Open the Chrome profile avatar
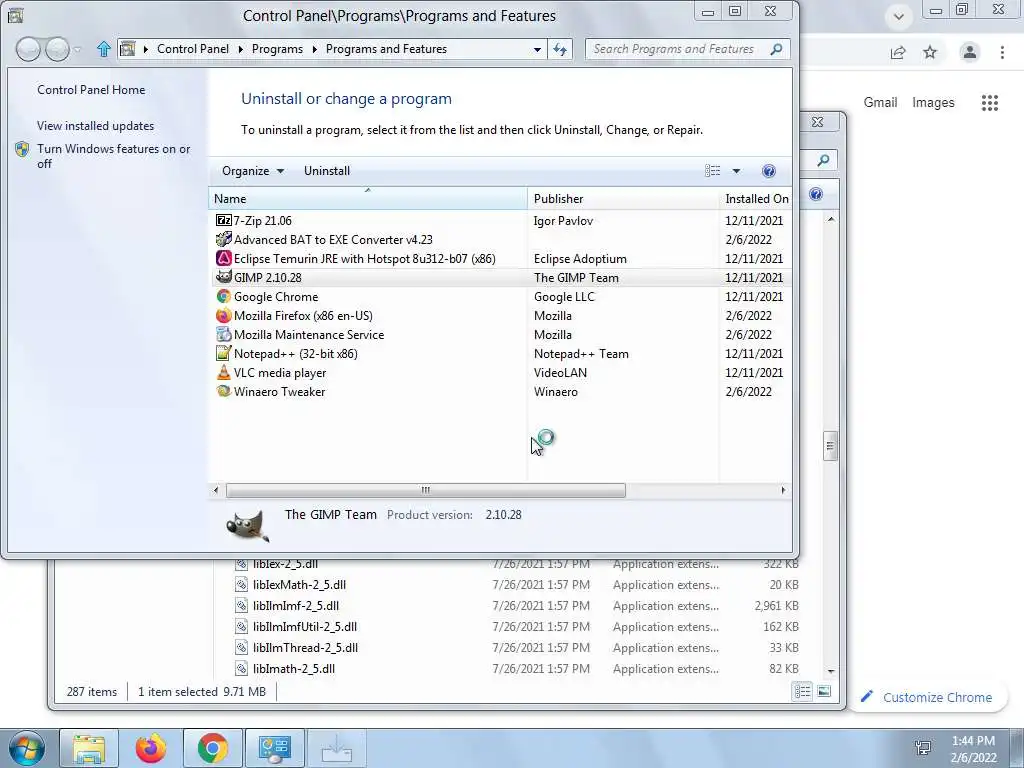Viewport: 1024px width, 768px height. (x=970, y=52)
